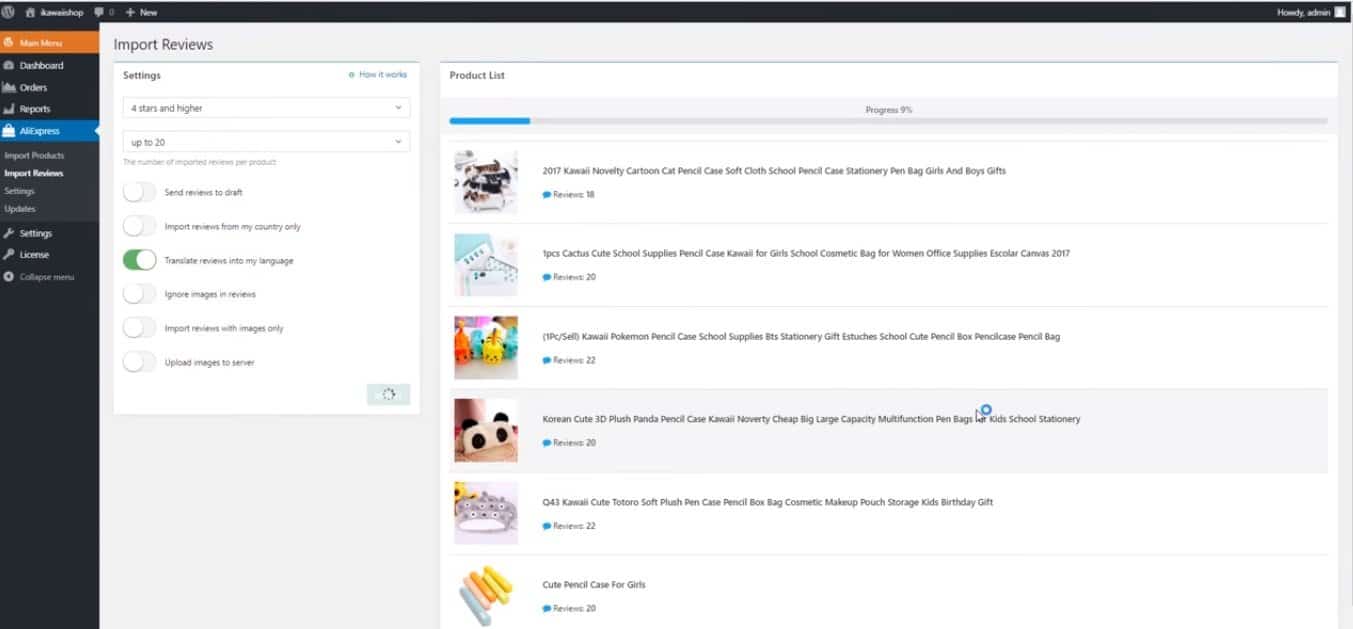
Task: Click title '2017 Kawaii Novelty Cartoon Cat Pencil Case'
Action: pos(774,171)
